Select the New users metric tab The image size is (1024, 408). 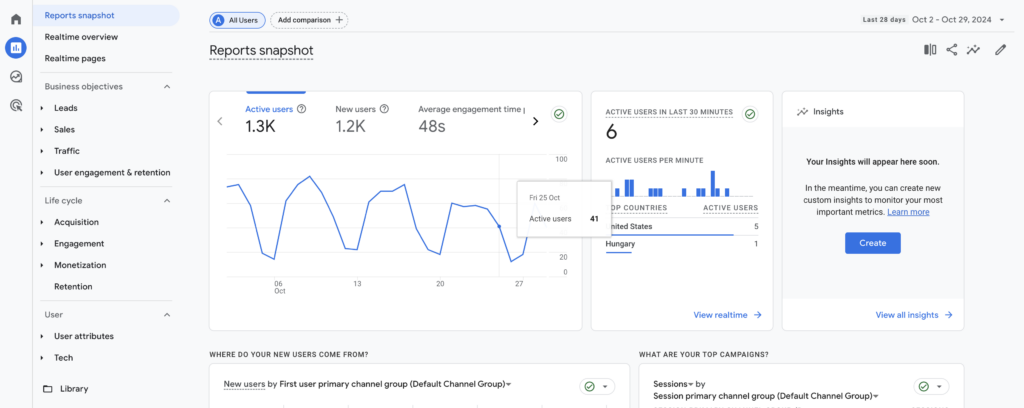point(362,118)
